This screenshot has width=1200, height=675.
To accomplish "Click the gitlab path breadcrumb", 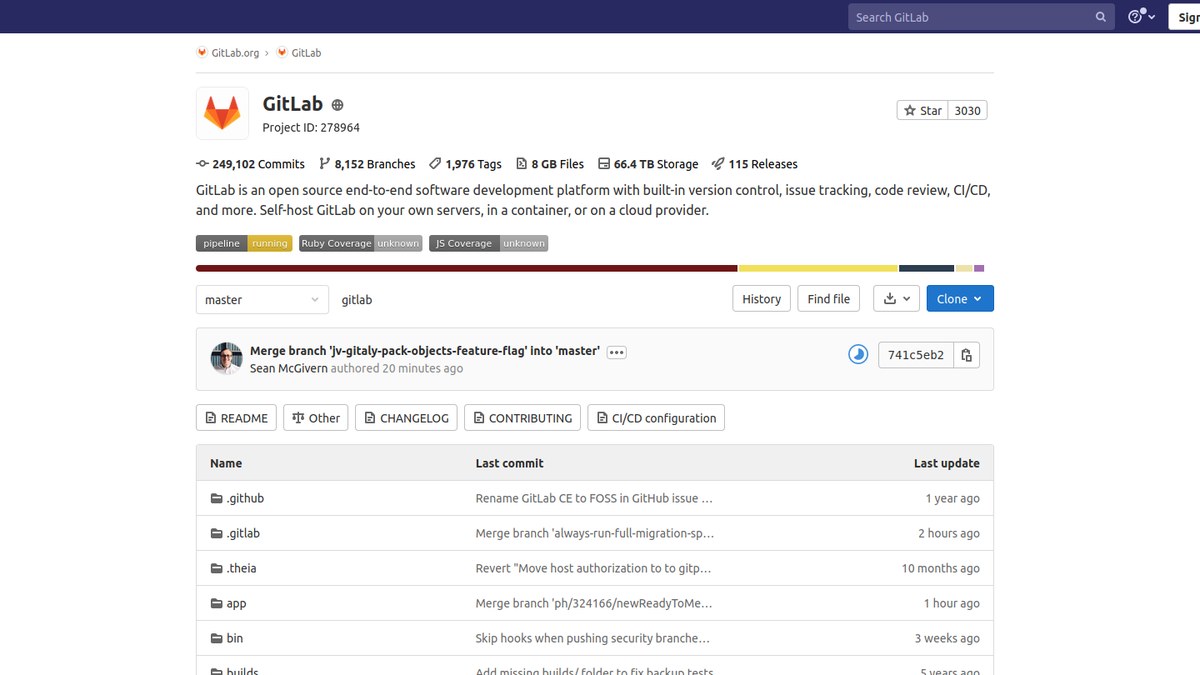I will [357, 300].
